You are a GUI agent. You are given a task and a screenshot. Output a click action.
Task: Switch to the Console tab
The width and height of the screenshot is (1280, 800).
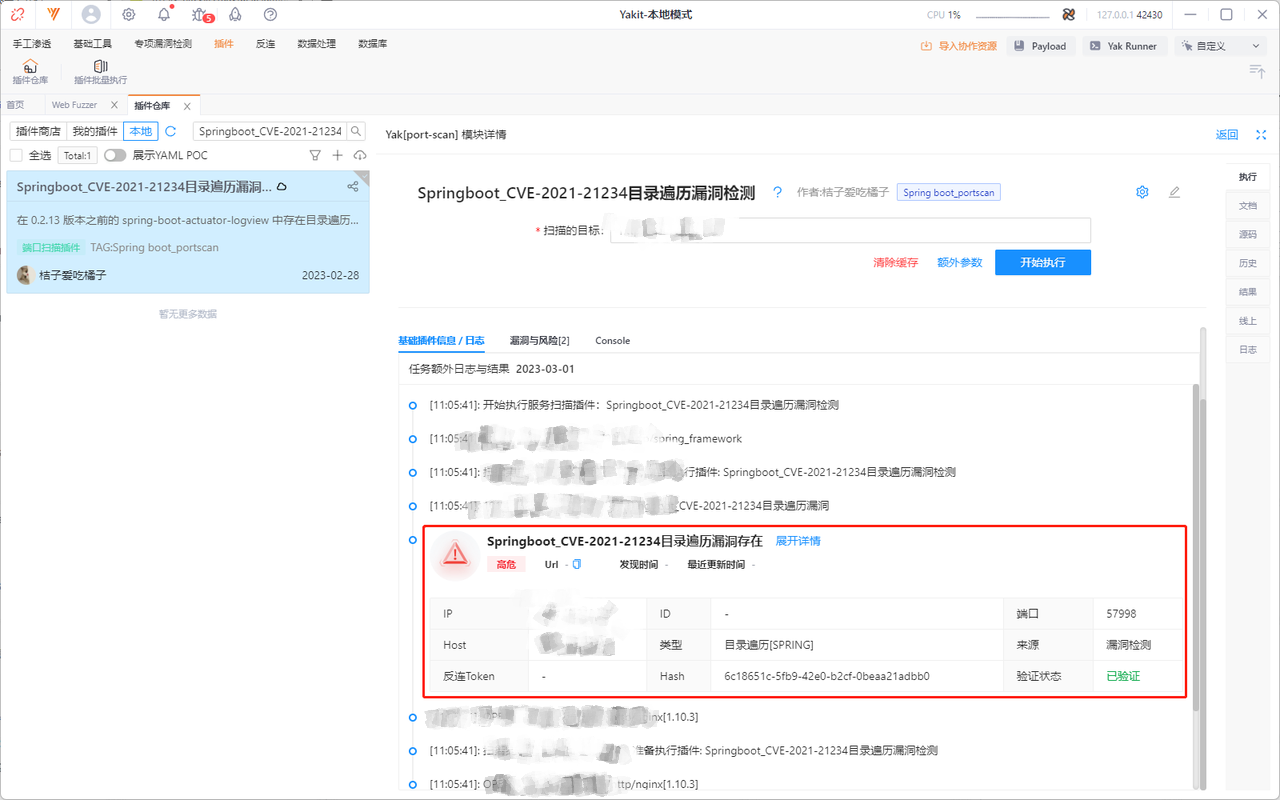613,341
